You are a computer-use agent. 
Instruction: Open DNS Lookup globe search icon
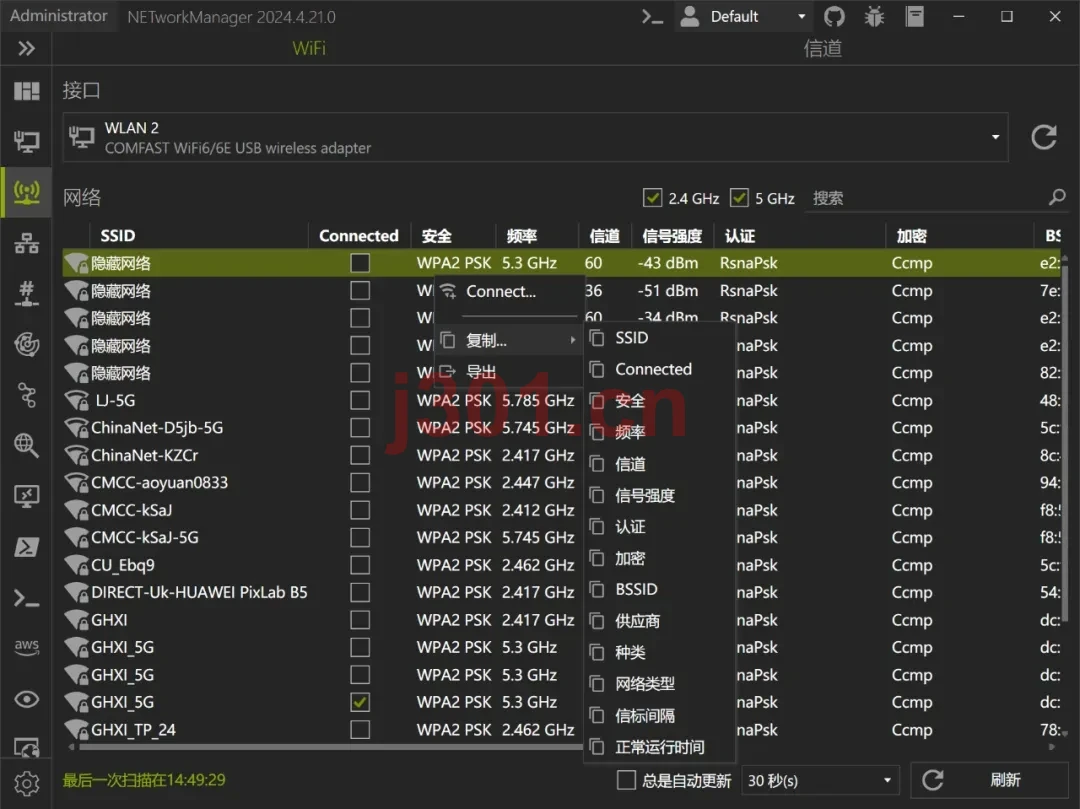[x=26, y=445]
